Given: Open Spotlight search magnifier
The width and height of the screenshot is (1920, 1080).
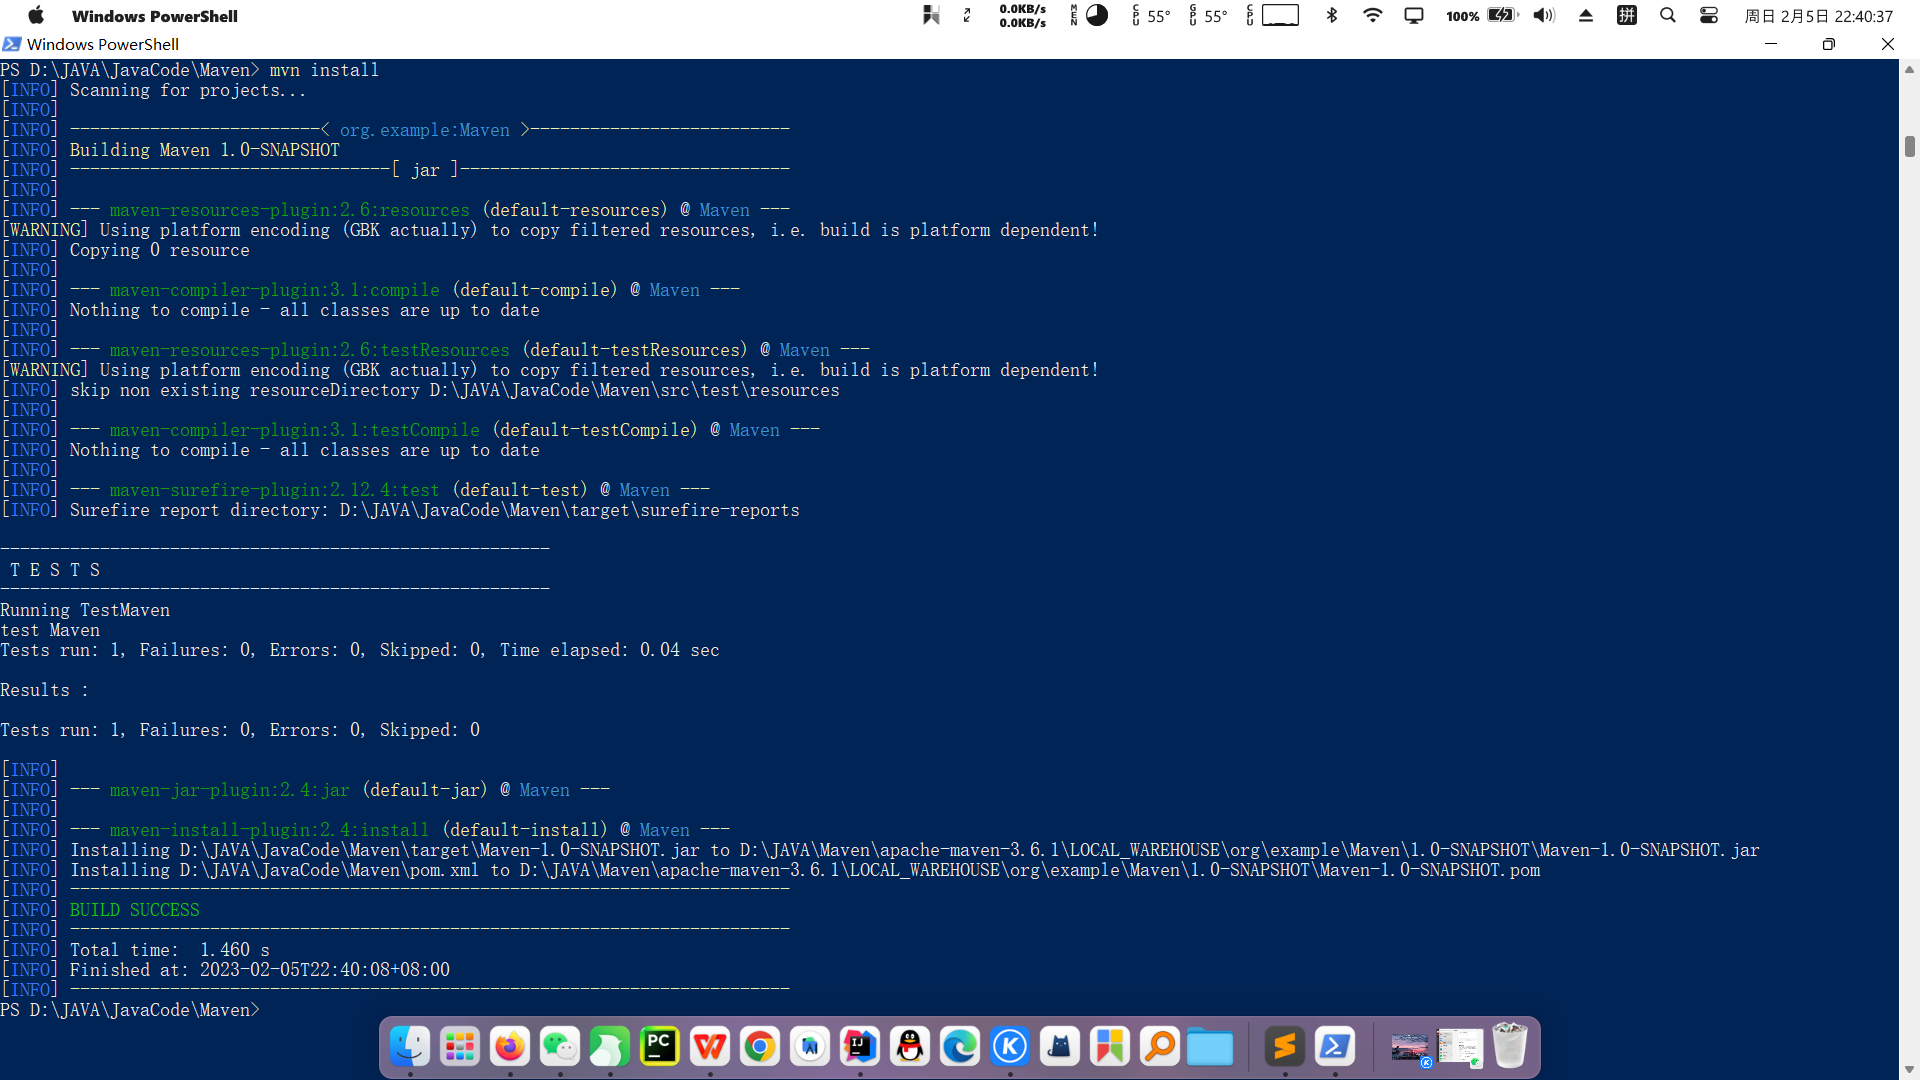Looking at the screenshot, I should (x=1668, y=15).
